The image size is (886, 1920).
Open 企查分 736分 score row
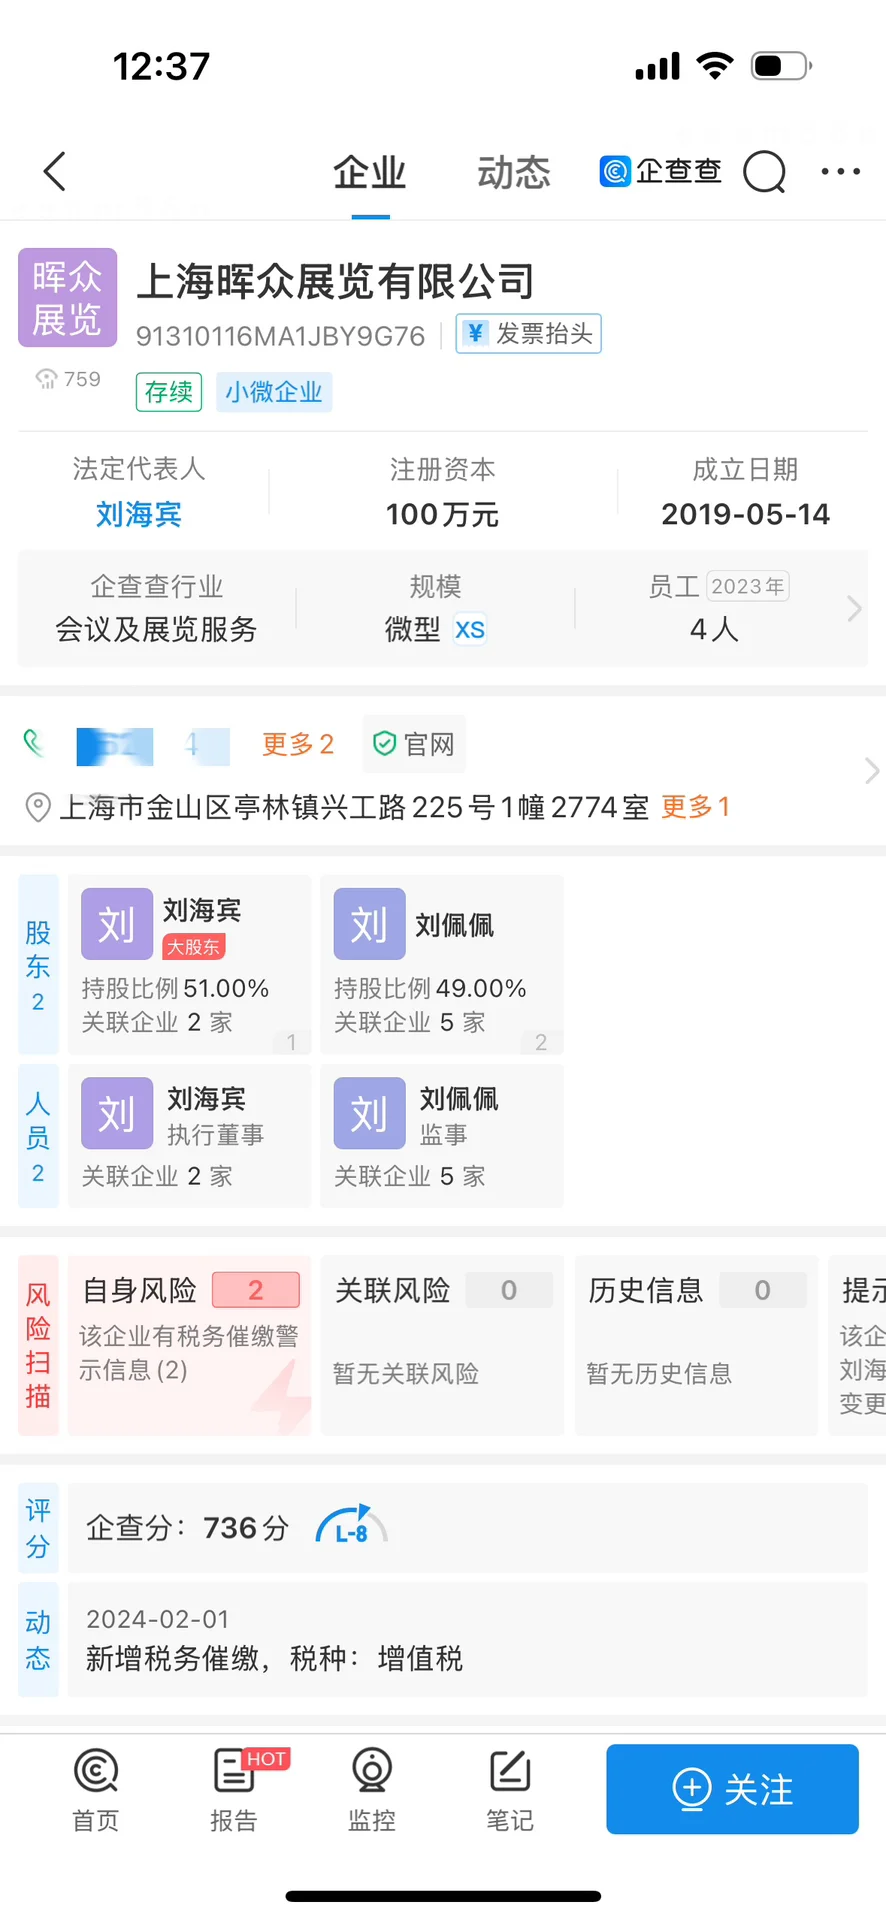click(467, 1528)
